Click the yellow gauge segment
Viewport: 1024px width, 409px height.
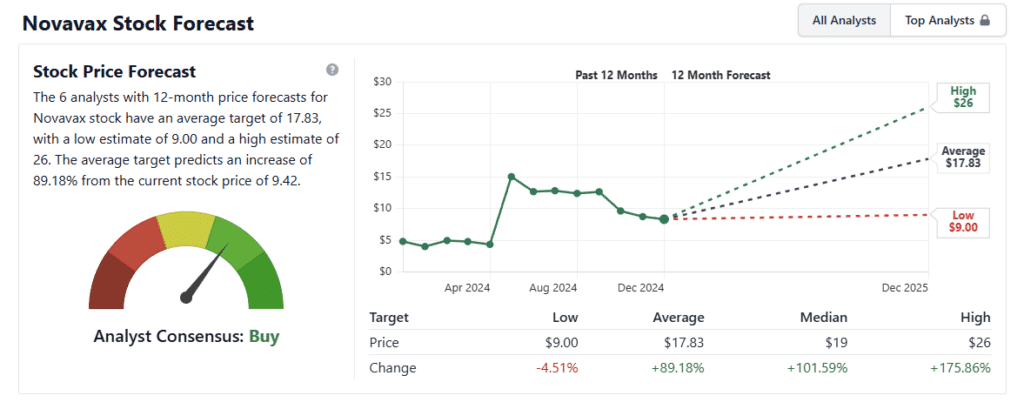186,230
